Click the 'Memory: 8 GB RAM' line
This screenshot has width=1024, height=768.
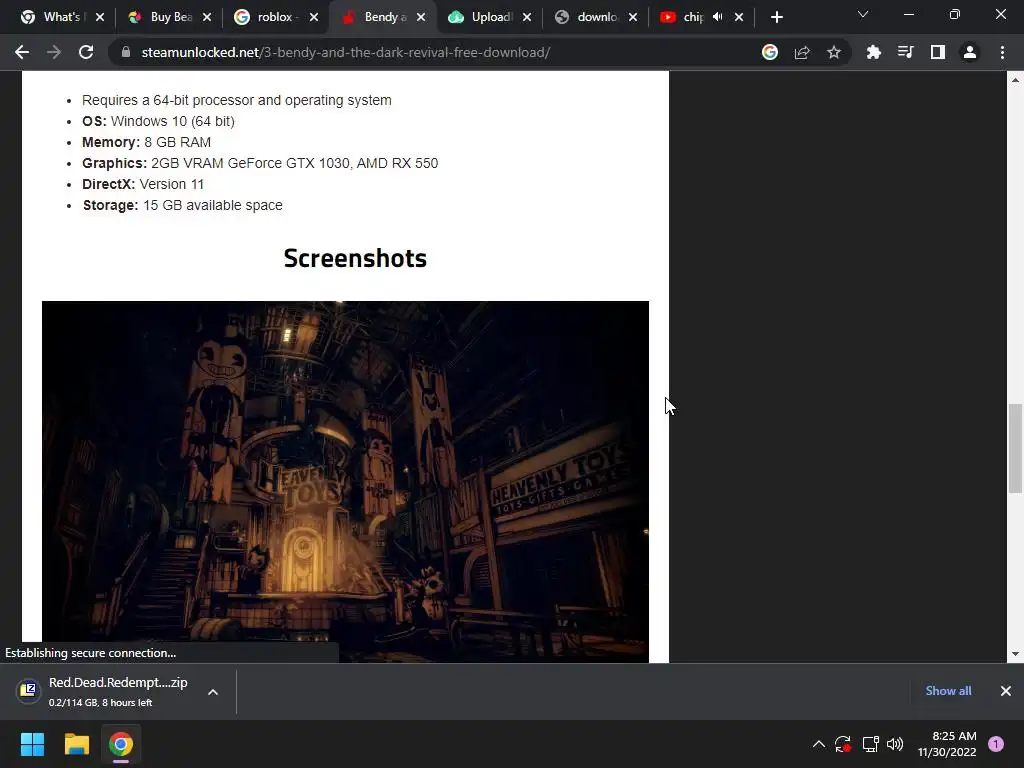tap(146, 142)
